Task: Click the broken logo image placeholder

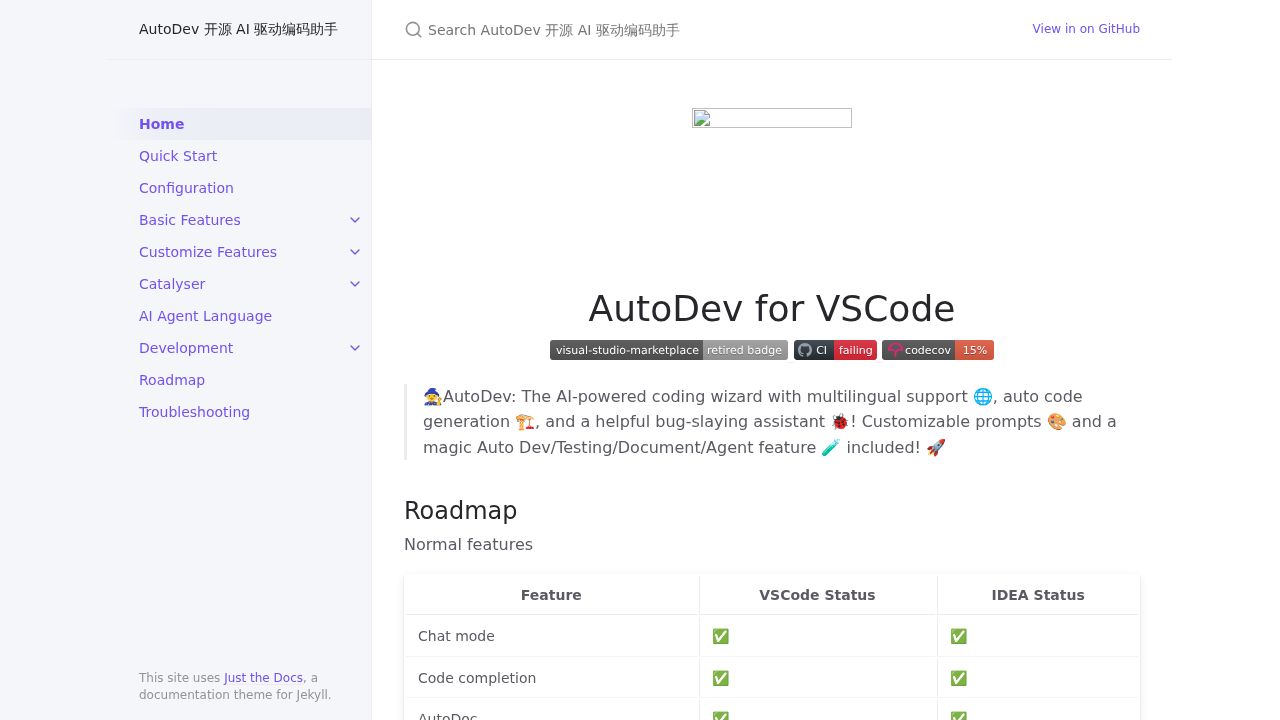Action: [772, 118]
